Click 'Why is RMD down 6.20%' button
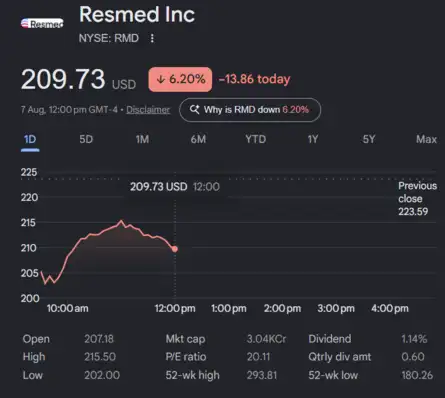The width and height of the screenshot is (445, 398). pos(250,110)
